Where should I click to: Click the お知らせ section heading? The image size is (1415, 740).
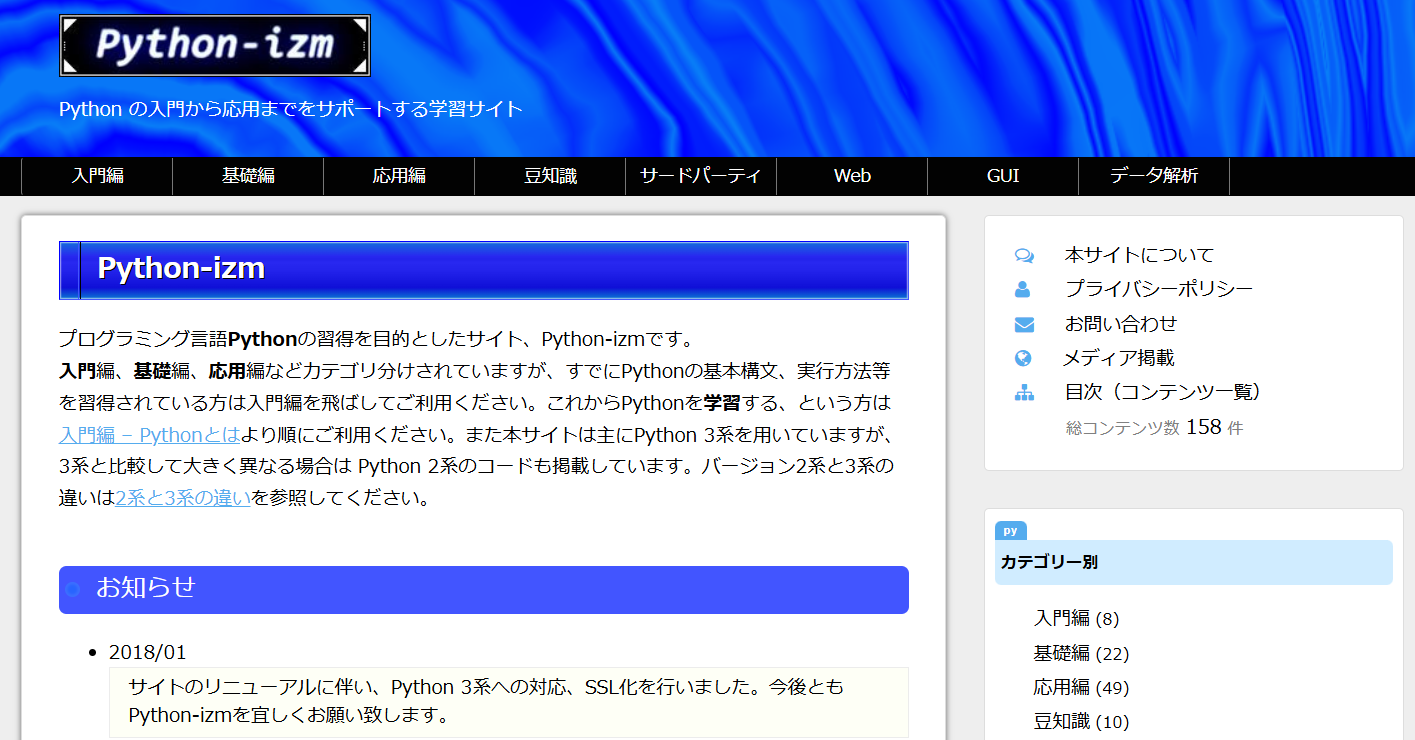pos(146,588)
